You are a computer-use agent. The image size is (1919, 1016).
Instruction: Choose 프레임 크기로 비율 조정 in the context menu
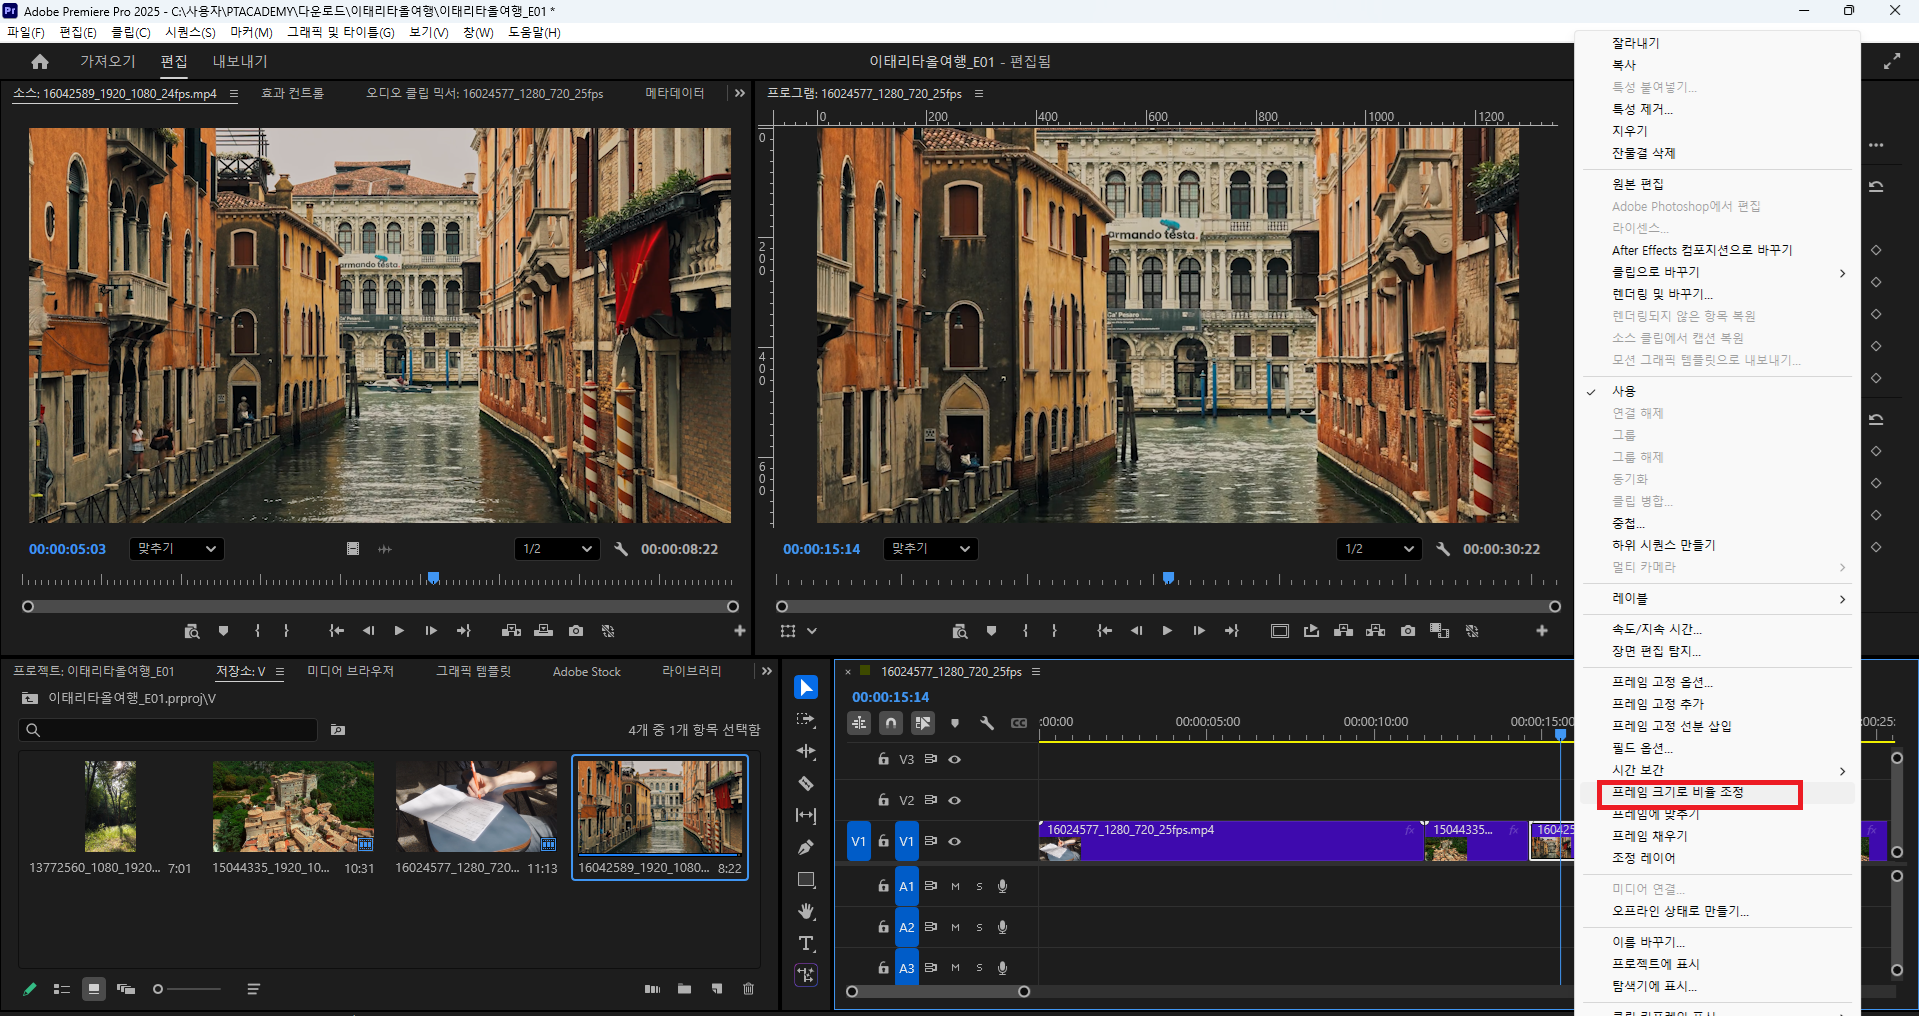coord(1678,792)
